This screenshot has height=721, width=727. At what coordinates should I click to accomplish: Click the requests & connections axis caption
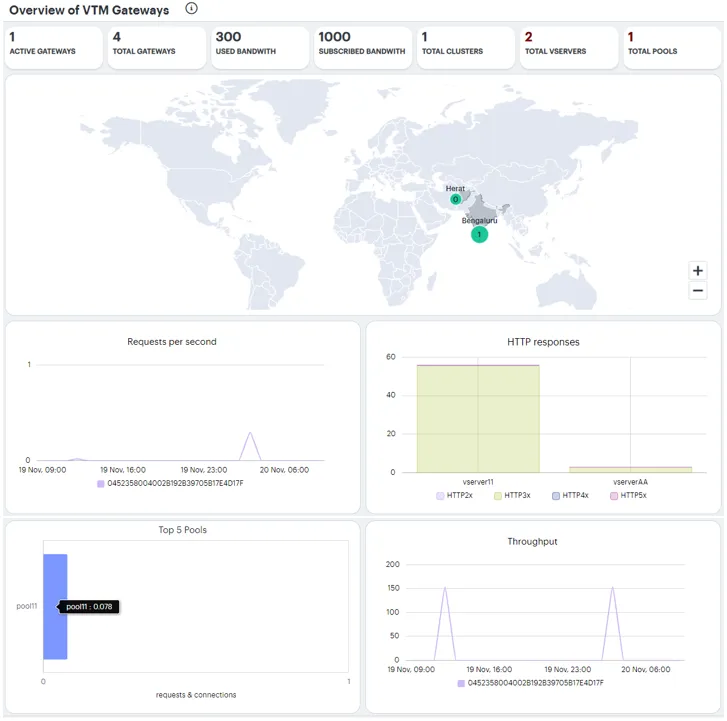point(196,695)
